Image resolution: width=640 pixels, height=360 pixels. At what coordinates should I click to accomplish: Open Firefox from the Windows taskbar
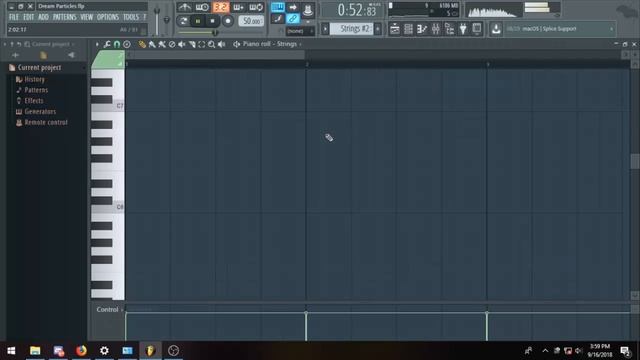(81, 350)
